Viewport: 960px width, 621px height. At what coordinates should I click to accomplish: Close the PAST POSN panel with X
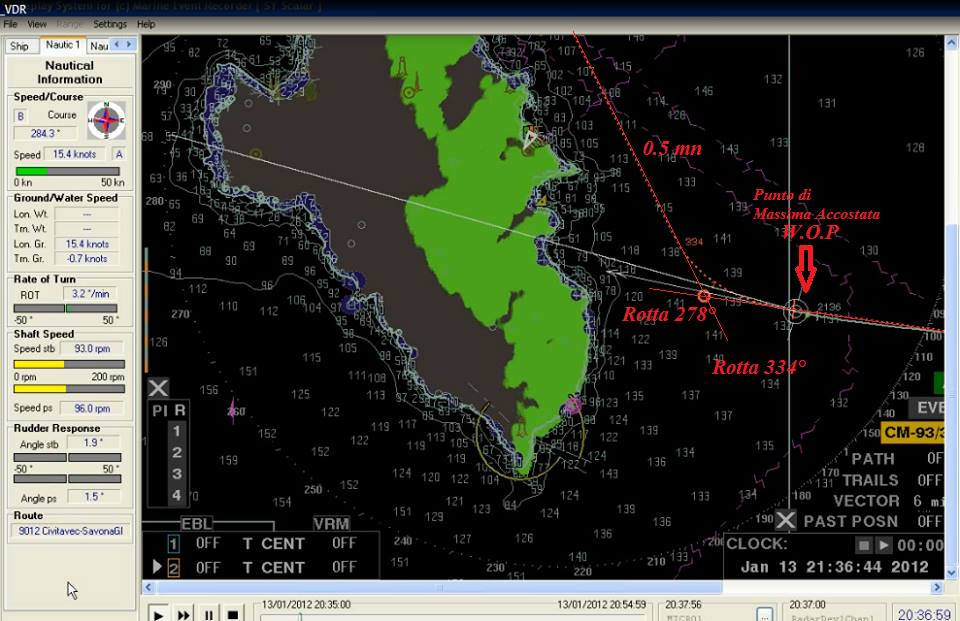[786, 520]
